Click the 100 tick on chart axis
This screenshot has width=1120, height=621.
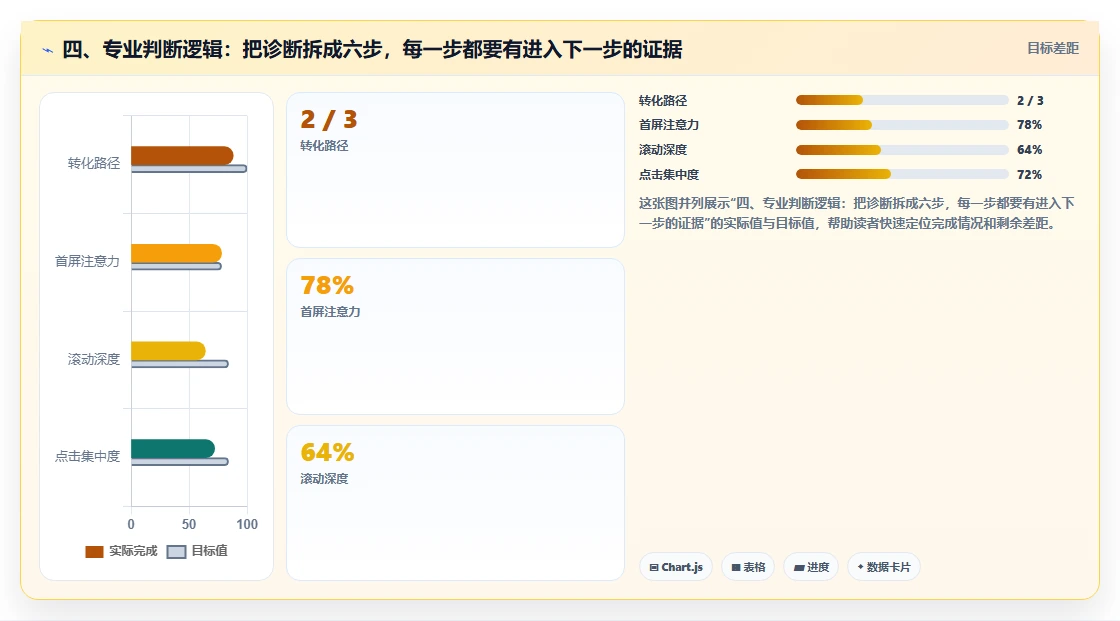tap(247, 525)
